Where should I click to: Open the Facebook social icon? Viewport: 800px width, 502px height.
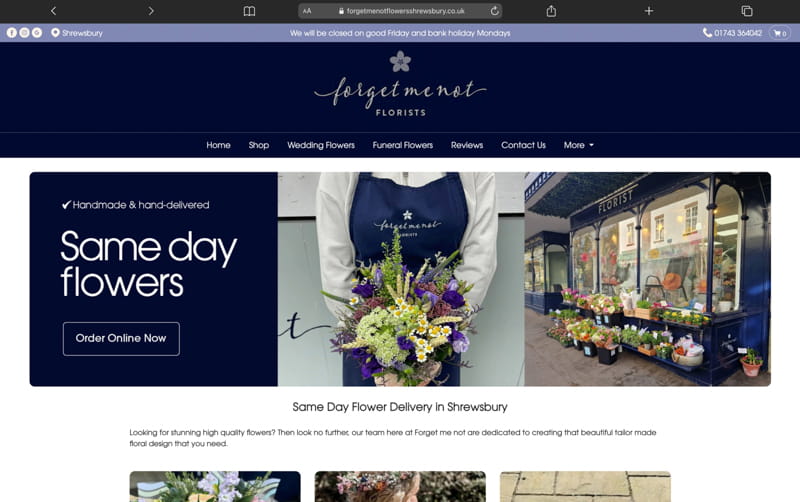pyautogui.click(x=12, y=33)
